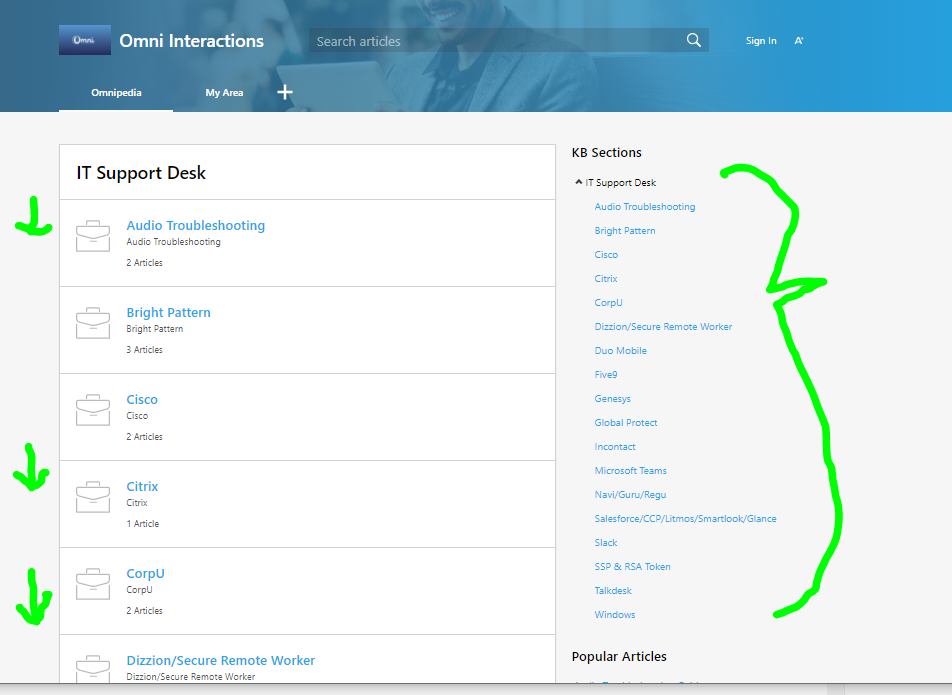Open the Audio Troubleshooting category heading
Screen dimensions: 952x695
click(x=196, y=225)
